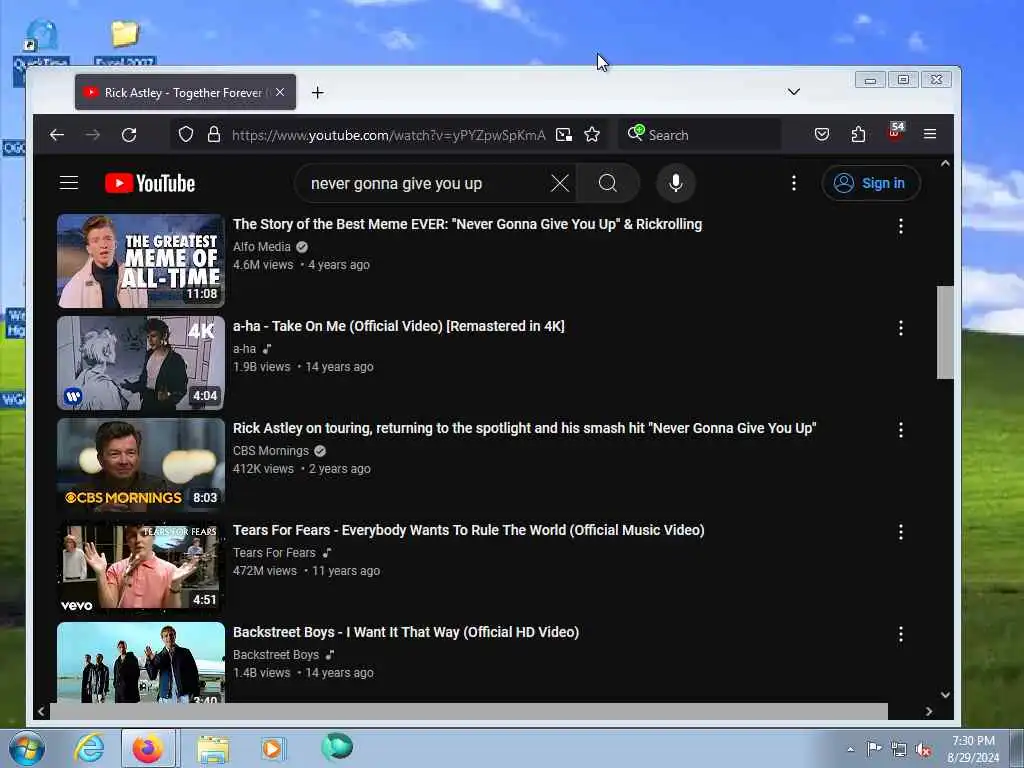This screenshot has height=768, width=1024.
Task: Show hidden tray icons arrow
Action: coord(850,749)
